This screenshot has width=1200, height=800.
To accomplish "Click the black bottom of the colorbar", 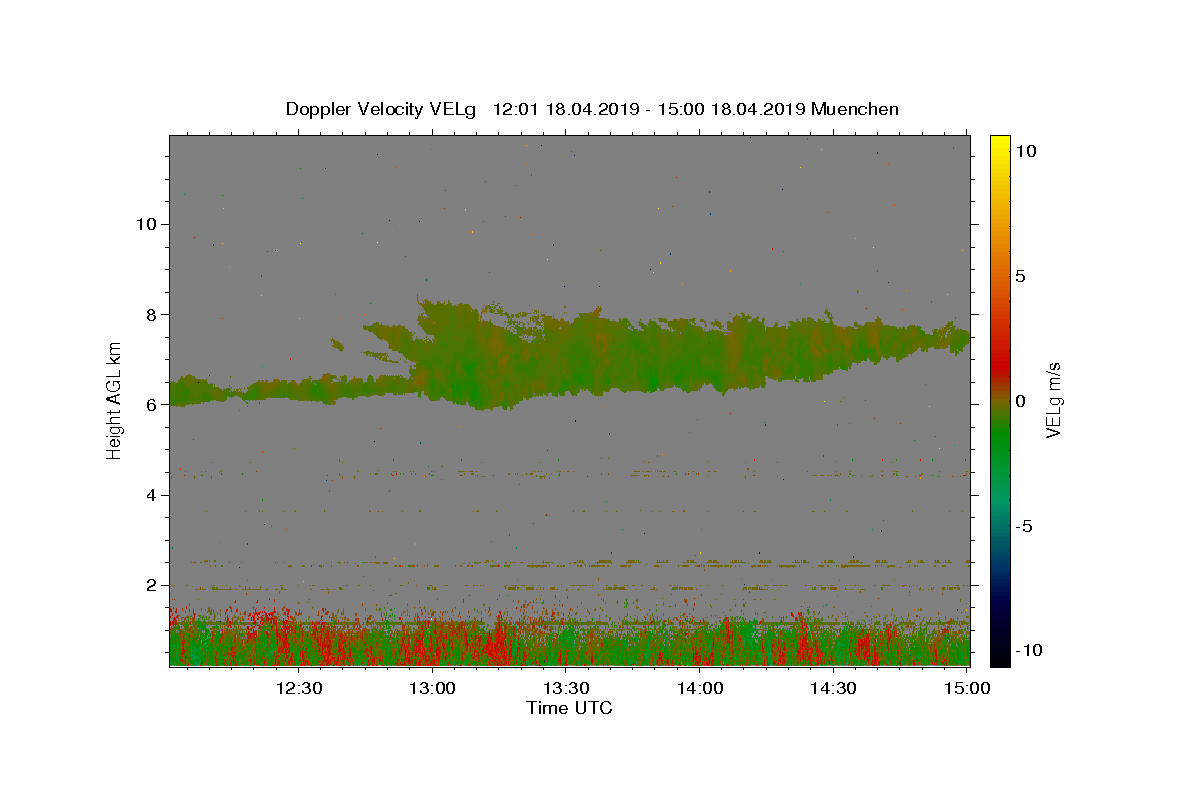I will coord(1000,655).
